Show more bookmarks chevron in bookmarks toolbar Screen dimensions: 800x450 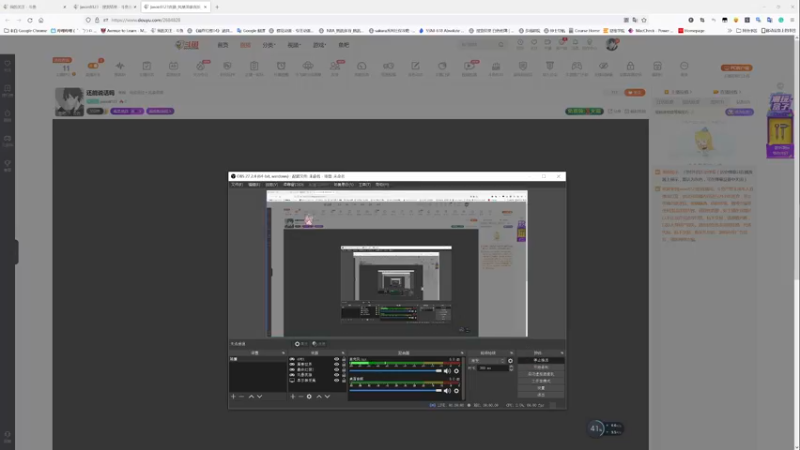(x=730, y=31)
